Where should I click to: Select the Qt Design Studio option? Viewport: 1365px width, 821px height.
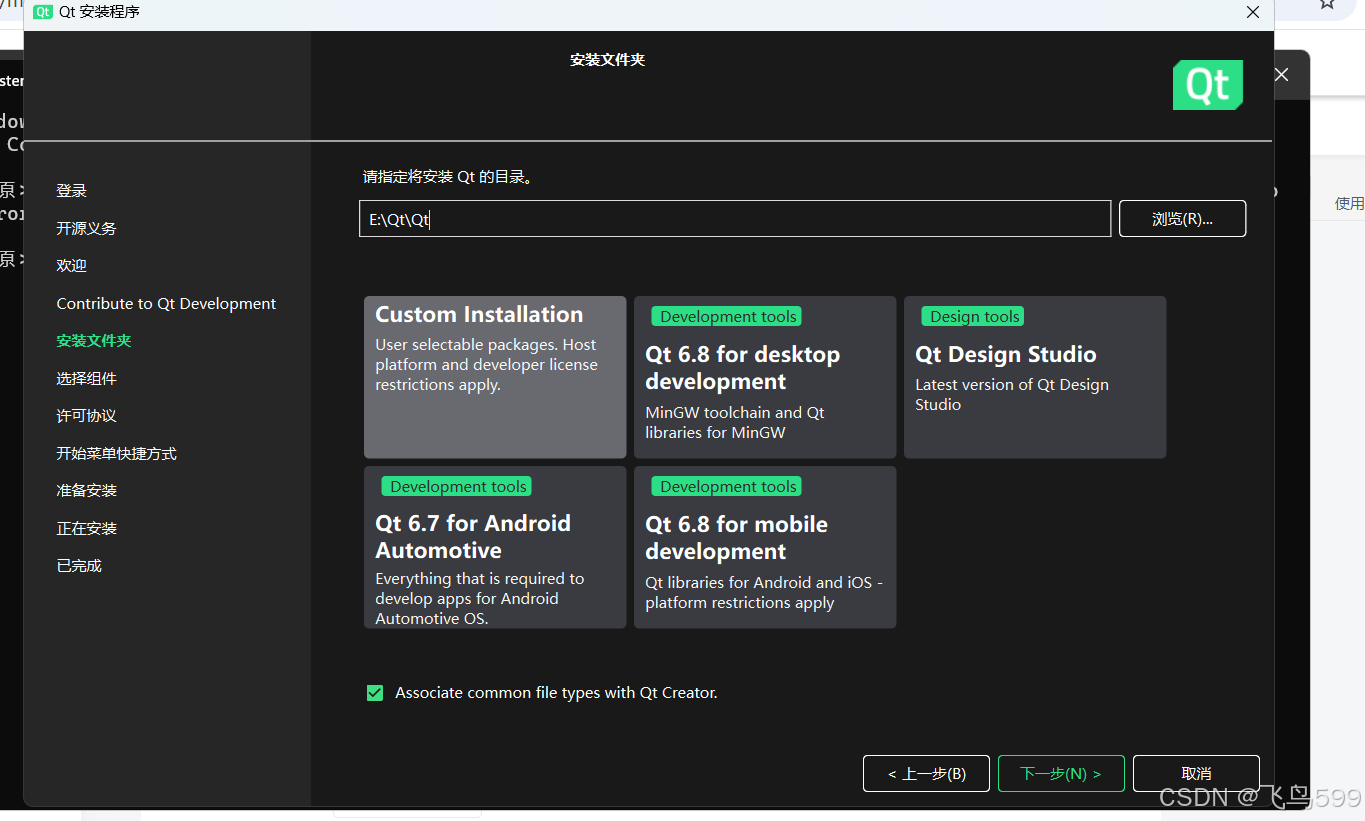1035,377
